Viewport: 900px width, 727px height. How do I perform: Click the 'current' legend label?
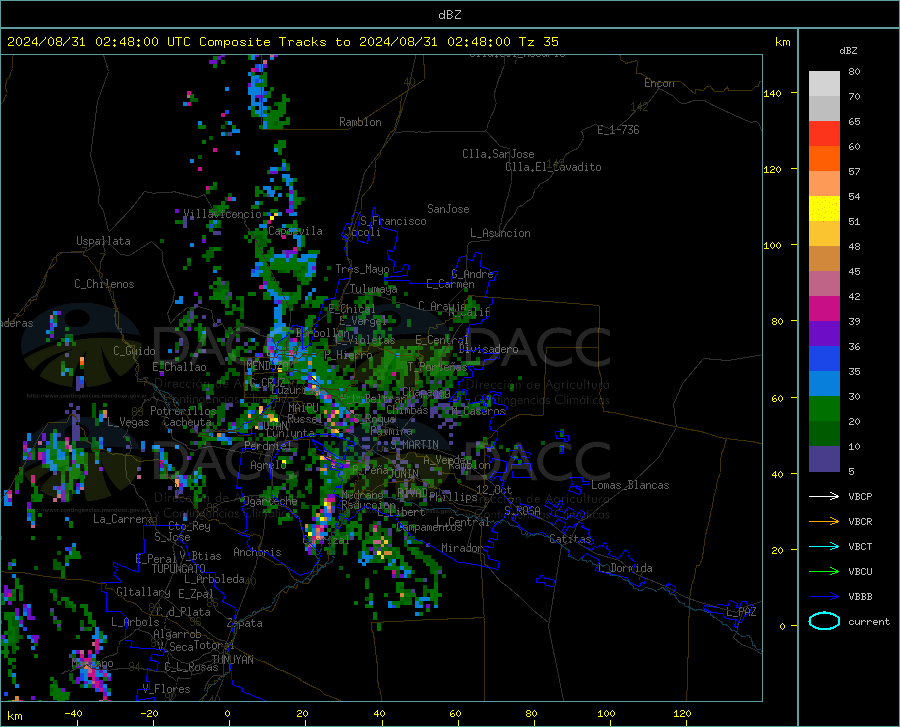point(869,622)
